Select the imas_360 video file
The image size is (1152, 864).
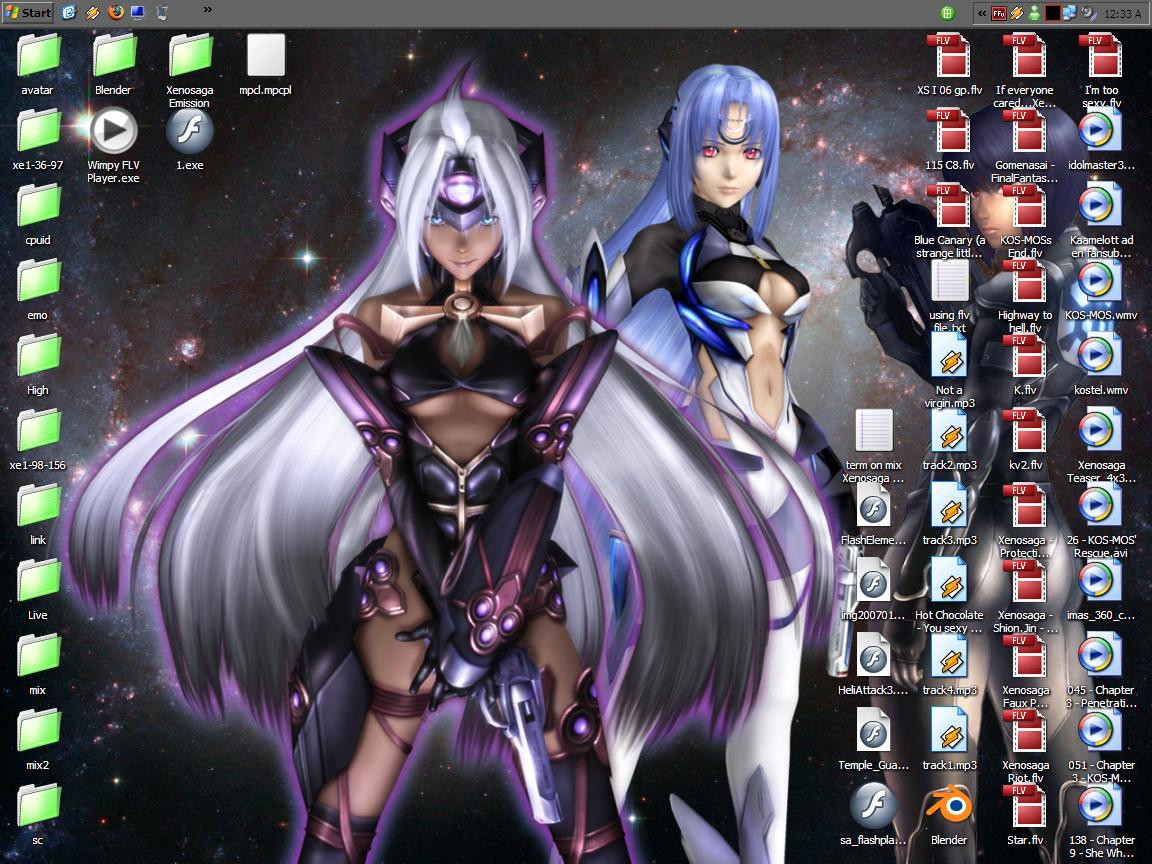pyautogui.click(x=1101, y=590)
